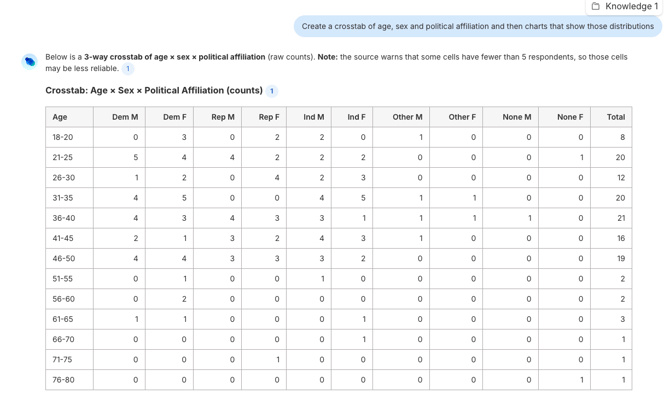Open citation badge next to Crosstab heading

coord(271,91)
